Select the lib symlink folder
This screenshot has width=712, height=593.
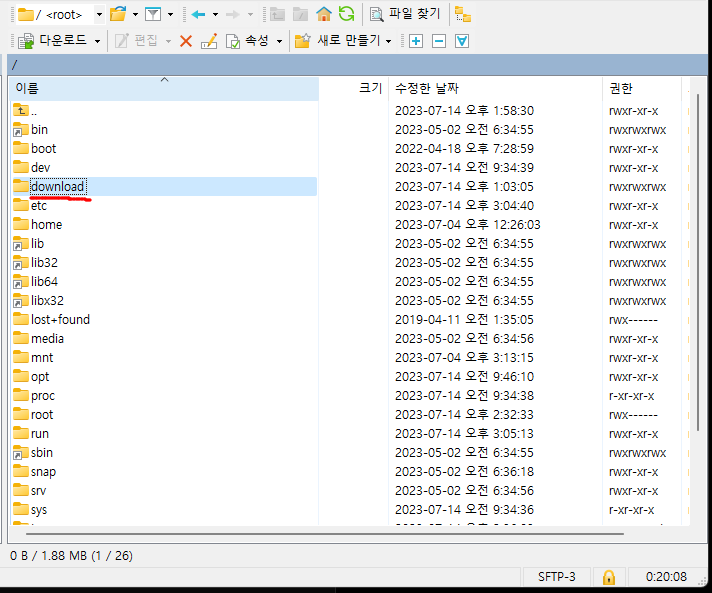[164, 243]
